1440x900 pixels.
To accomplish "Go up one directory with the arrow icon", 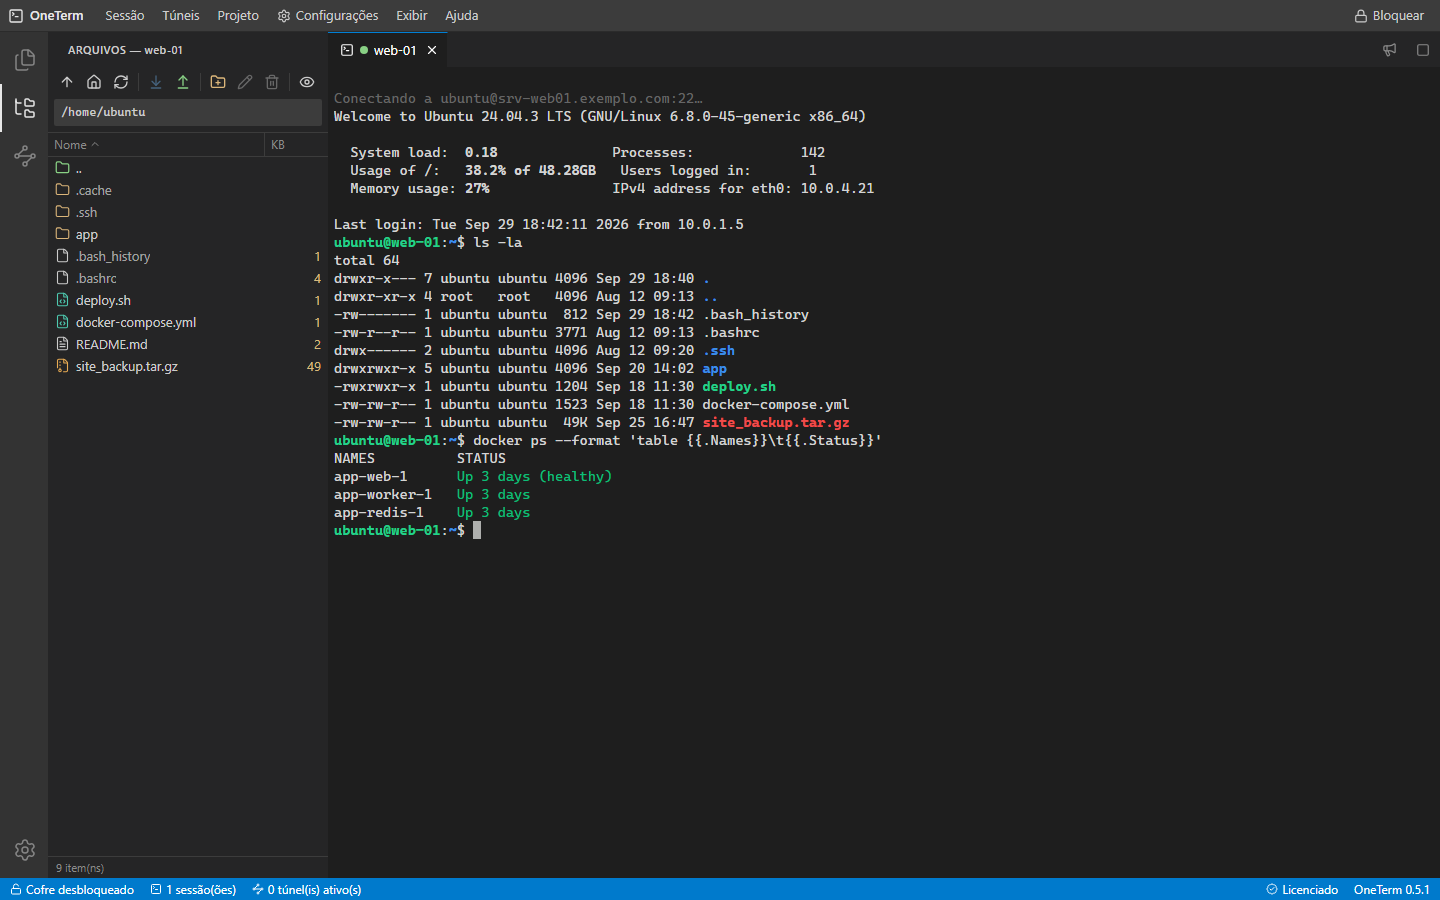I will tap(67, 82).
